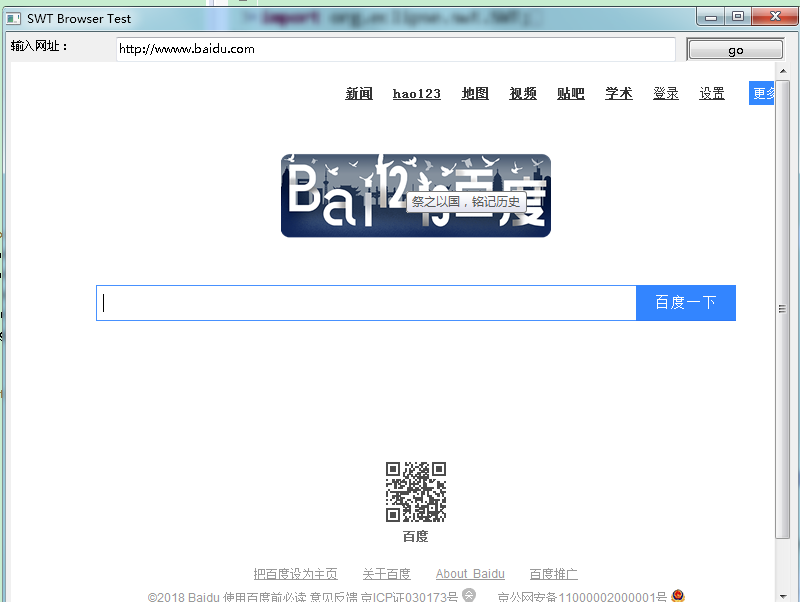Maximize the SWT Browser Test window
This screenshot has height=602, width=800.
738,17
